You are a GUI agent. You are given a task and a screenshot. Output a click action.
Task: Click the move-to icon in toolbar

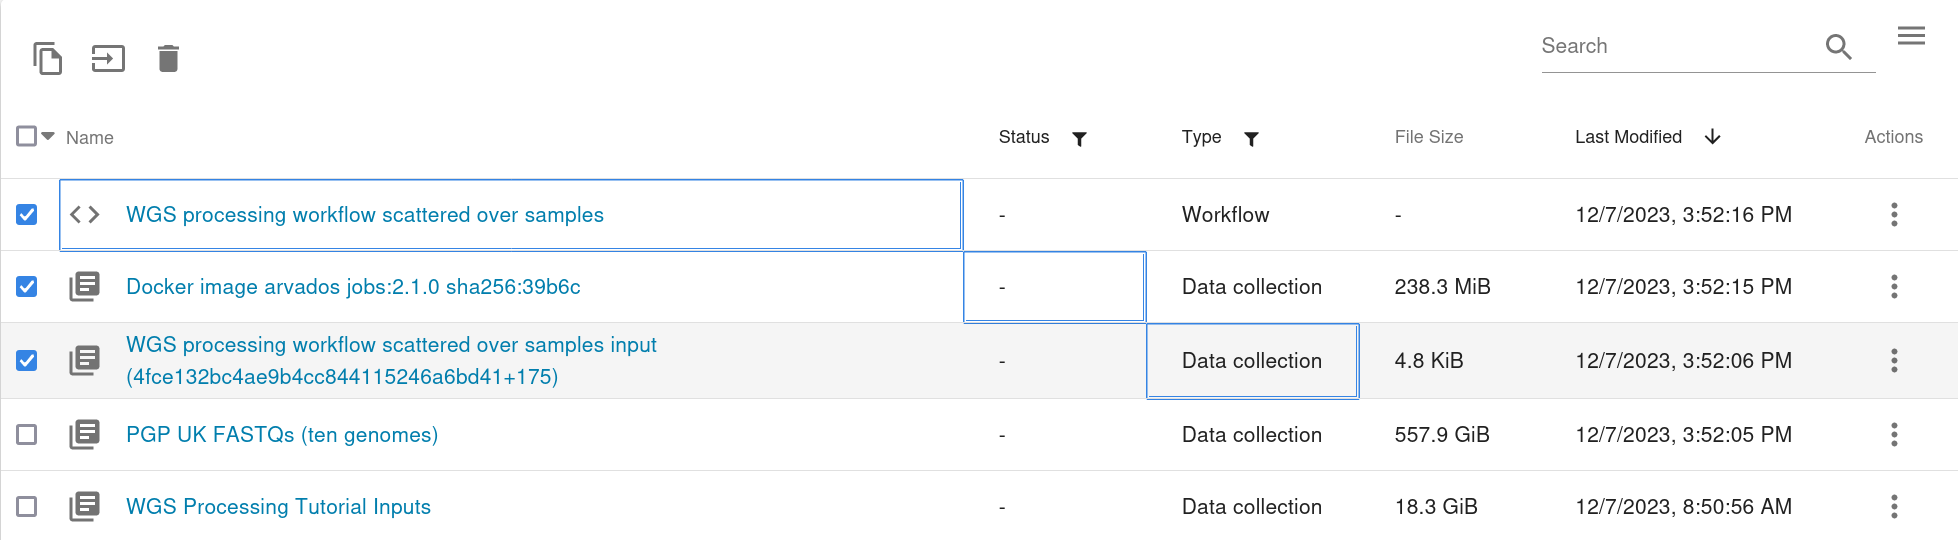point(108,58)
